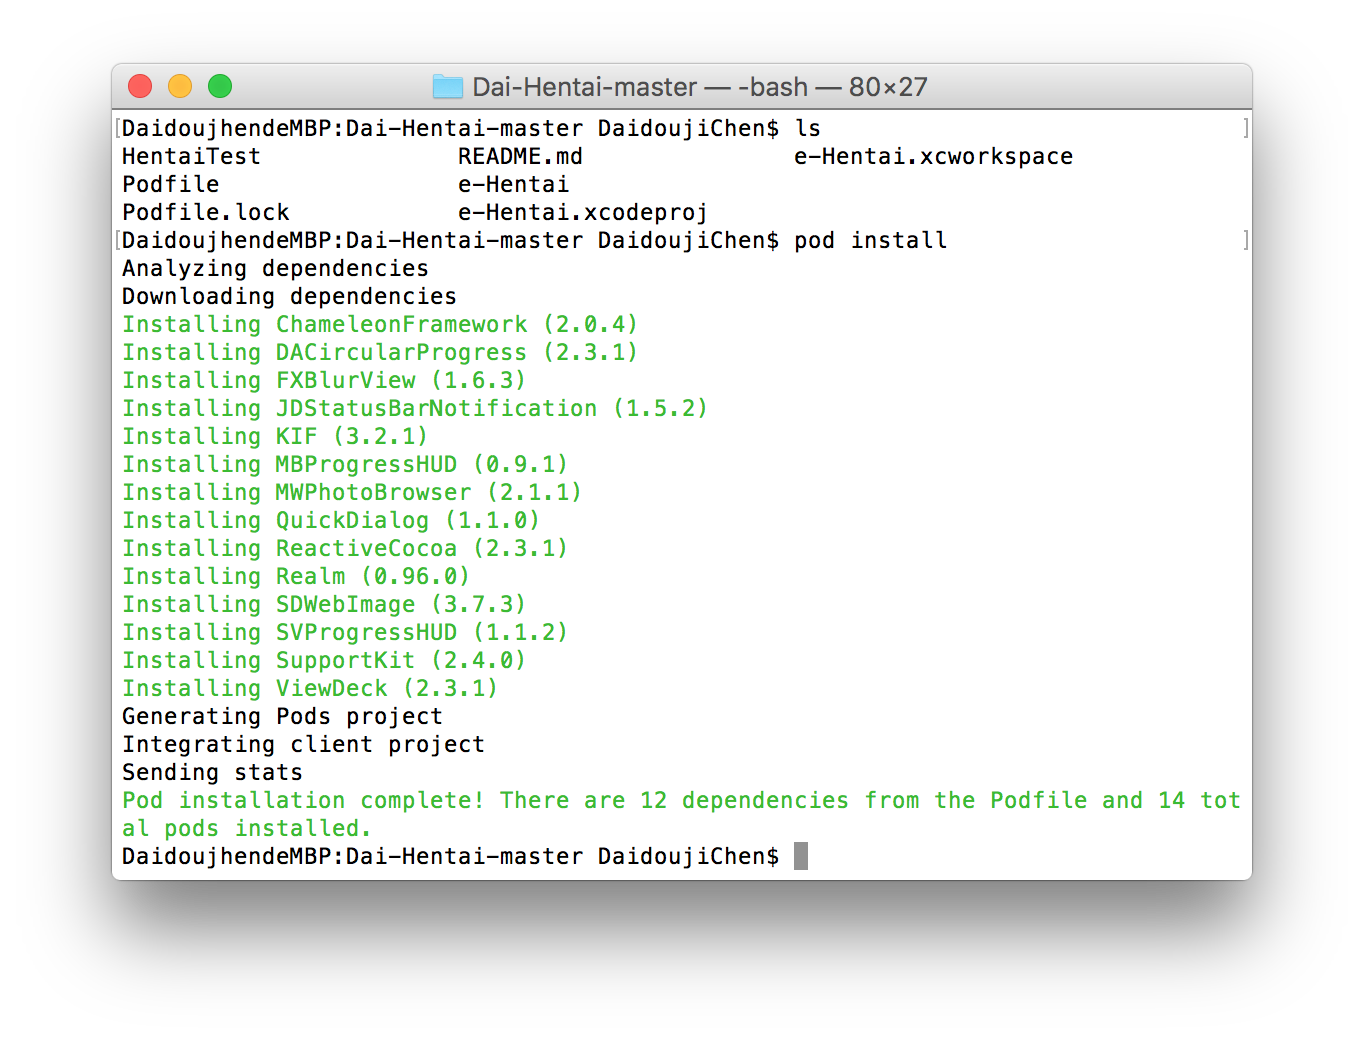The image size is (1364, 1040).
Task: Click 'Installing SDWebImage (3.7.3)' line
Action: tap(324, 605)
